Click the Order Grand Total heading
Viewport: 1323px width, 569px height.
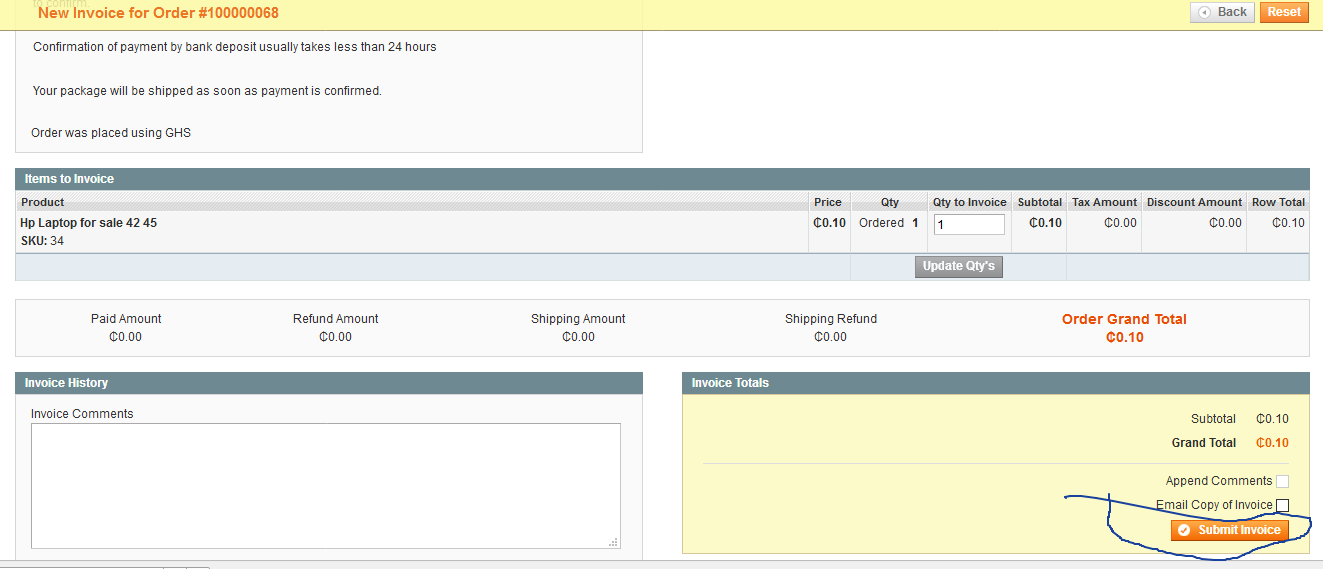click(1124, 319)
